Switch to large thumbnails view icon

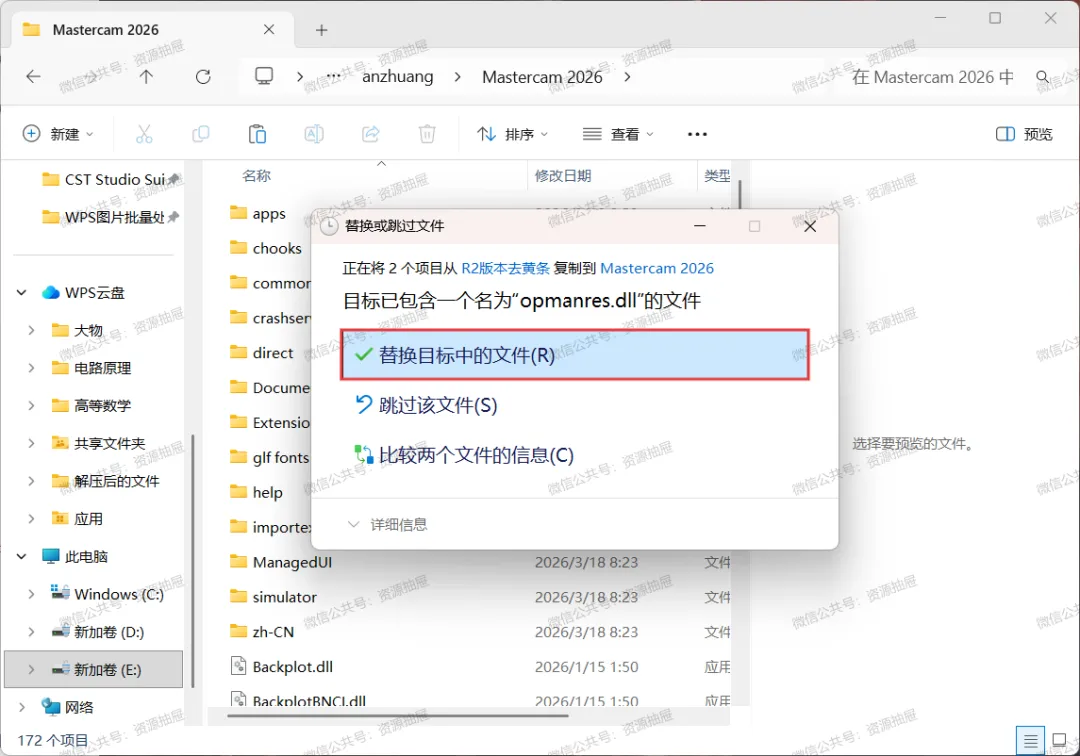[x=1059, y=741]
